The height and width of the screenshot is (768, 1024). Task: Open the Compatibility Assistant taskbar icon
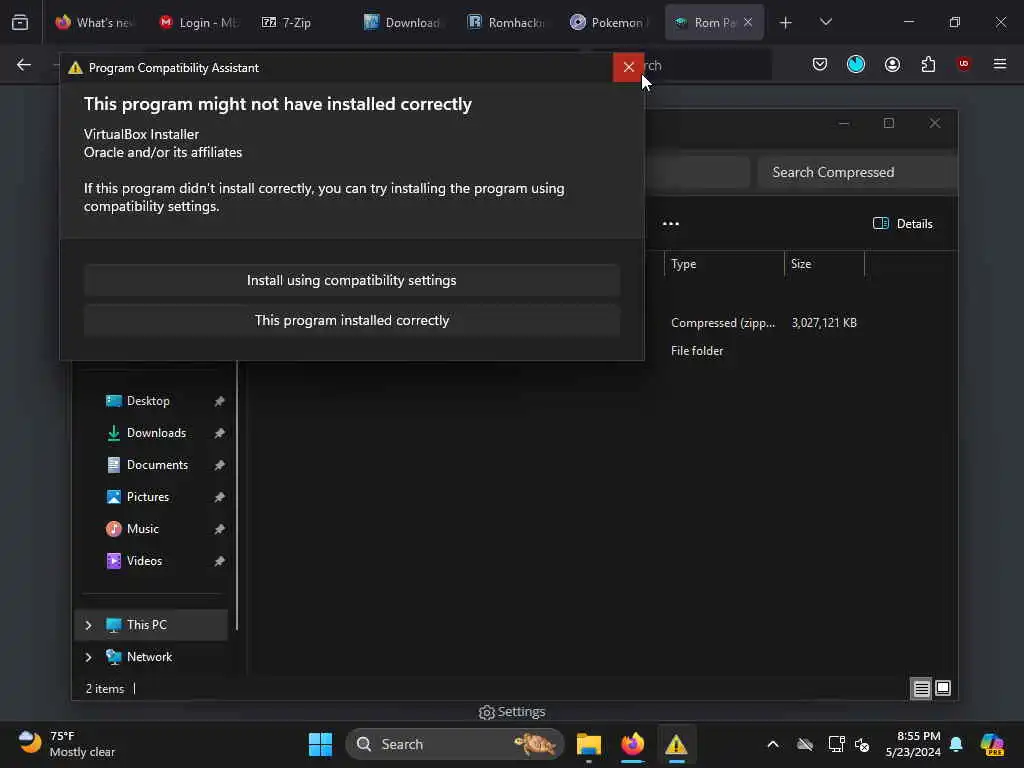pos(676,744)
